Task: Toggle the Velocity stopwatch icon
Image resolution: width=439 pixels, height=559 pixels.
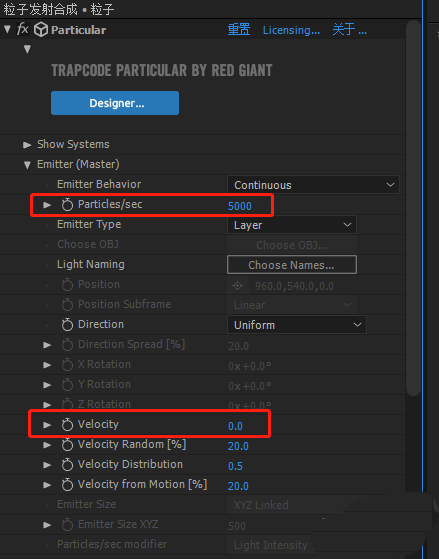Action: pyautogui.click(x=67, y=425)
